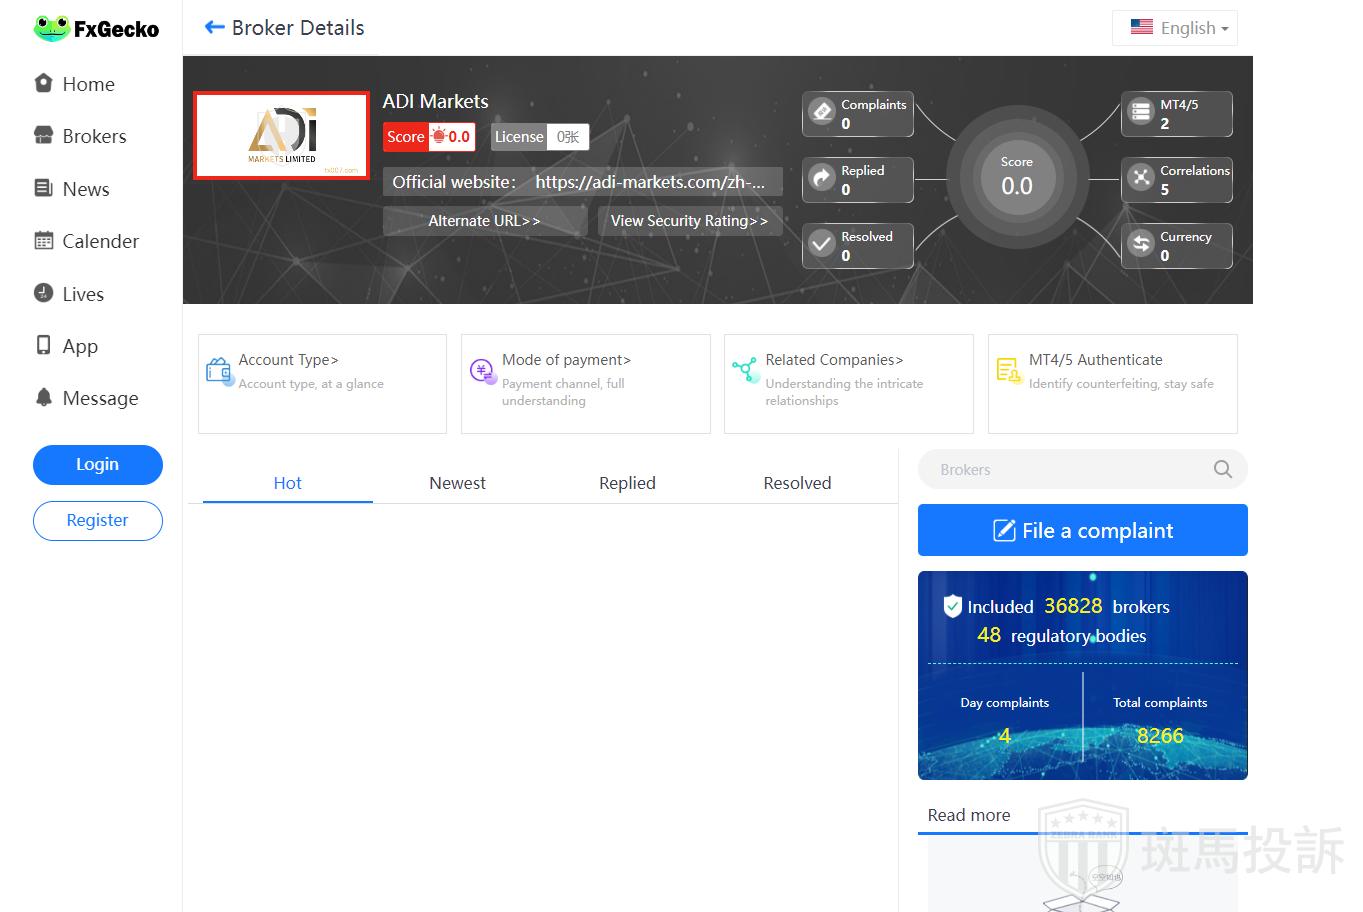Open the official website link

649,182
